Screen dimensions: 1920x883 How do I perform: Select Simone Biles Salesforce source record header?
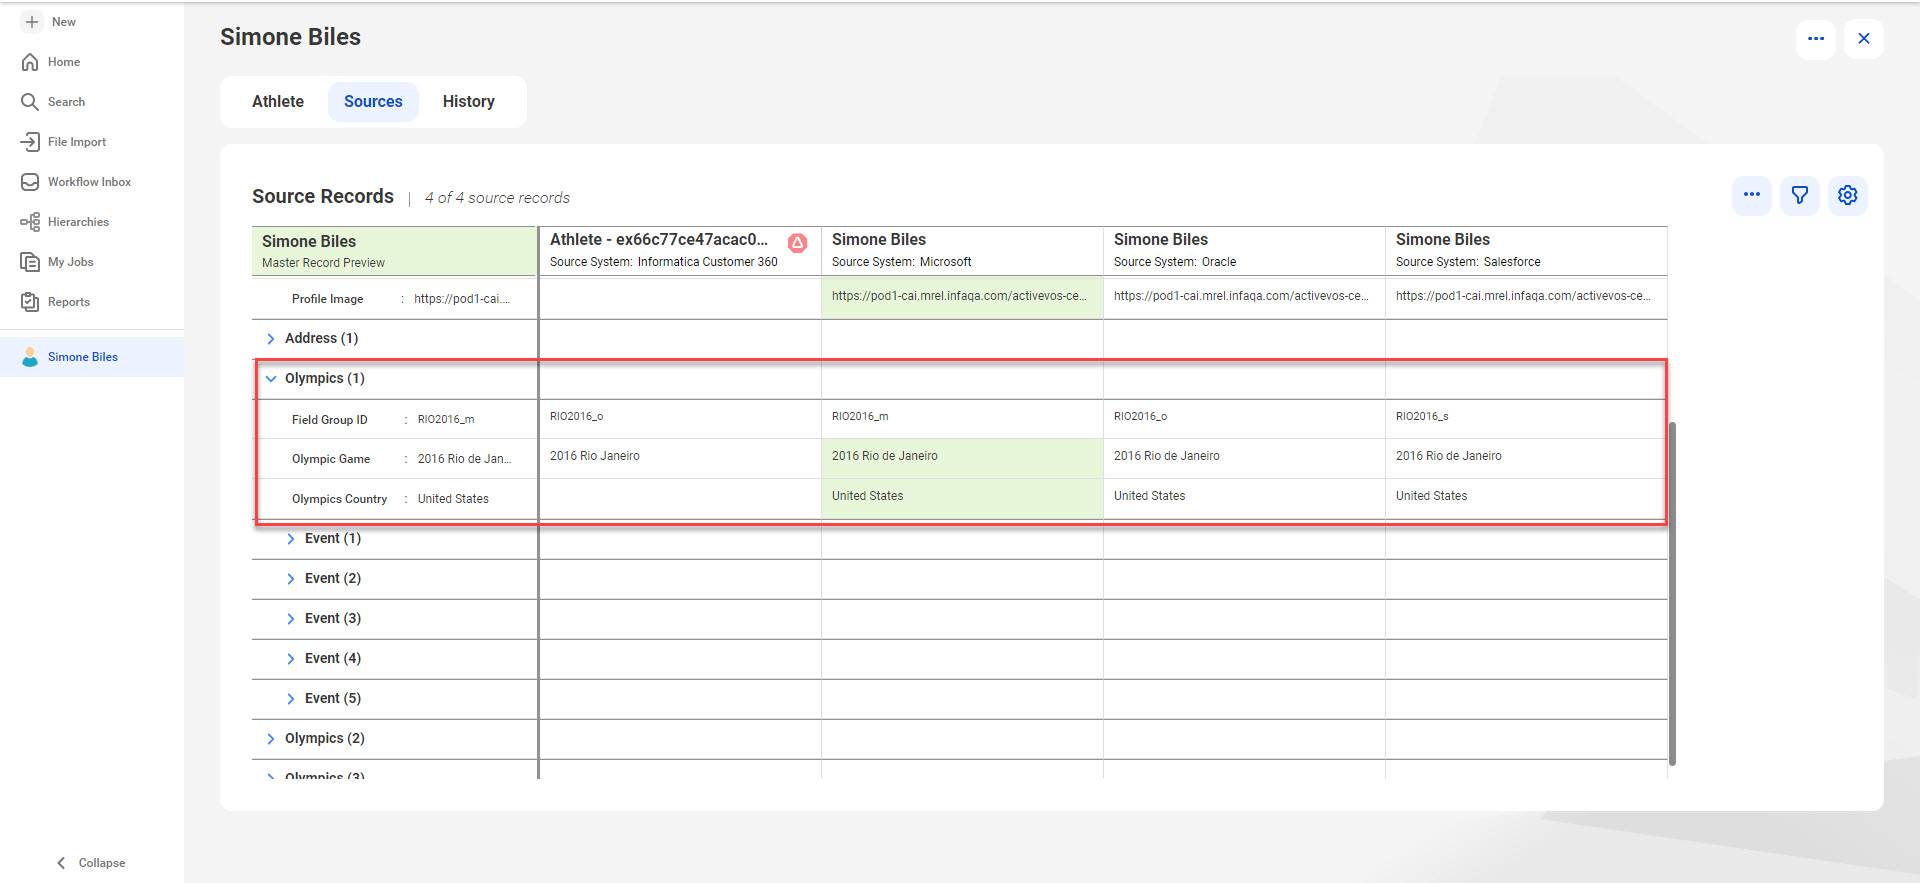point(1526,250)
